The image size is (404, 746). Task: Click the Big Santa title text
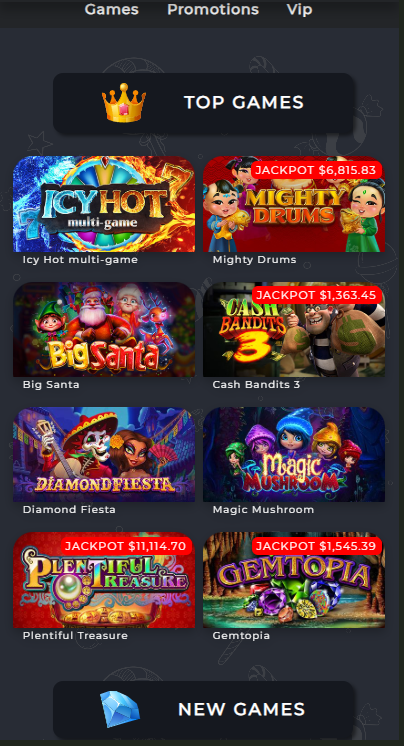(x=51, y=384)
